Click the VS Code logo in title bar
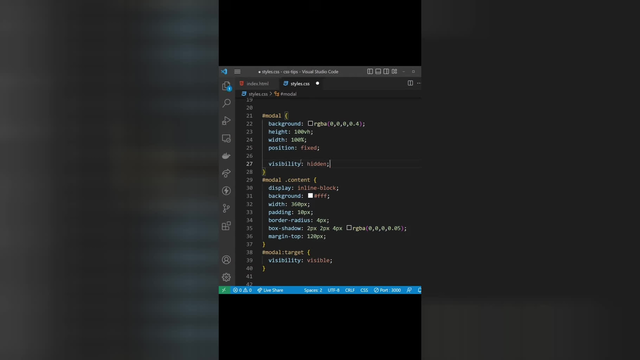Viewport: 640px width, 360px height. point(224,71)
